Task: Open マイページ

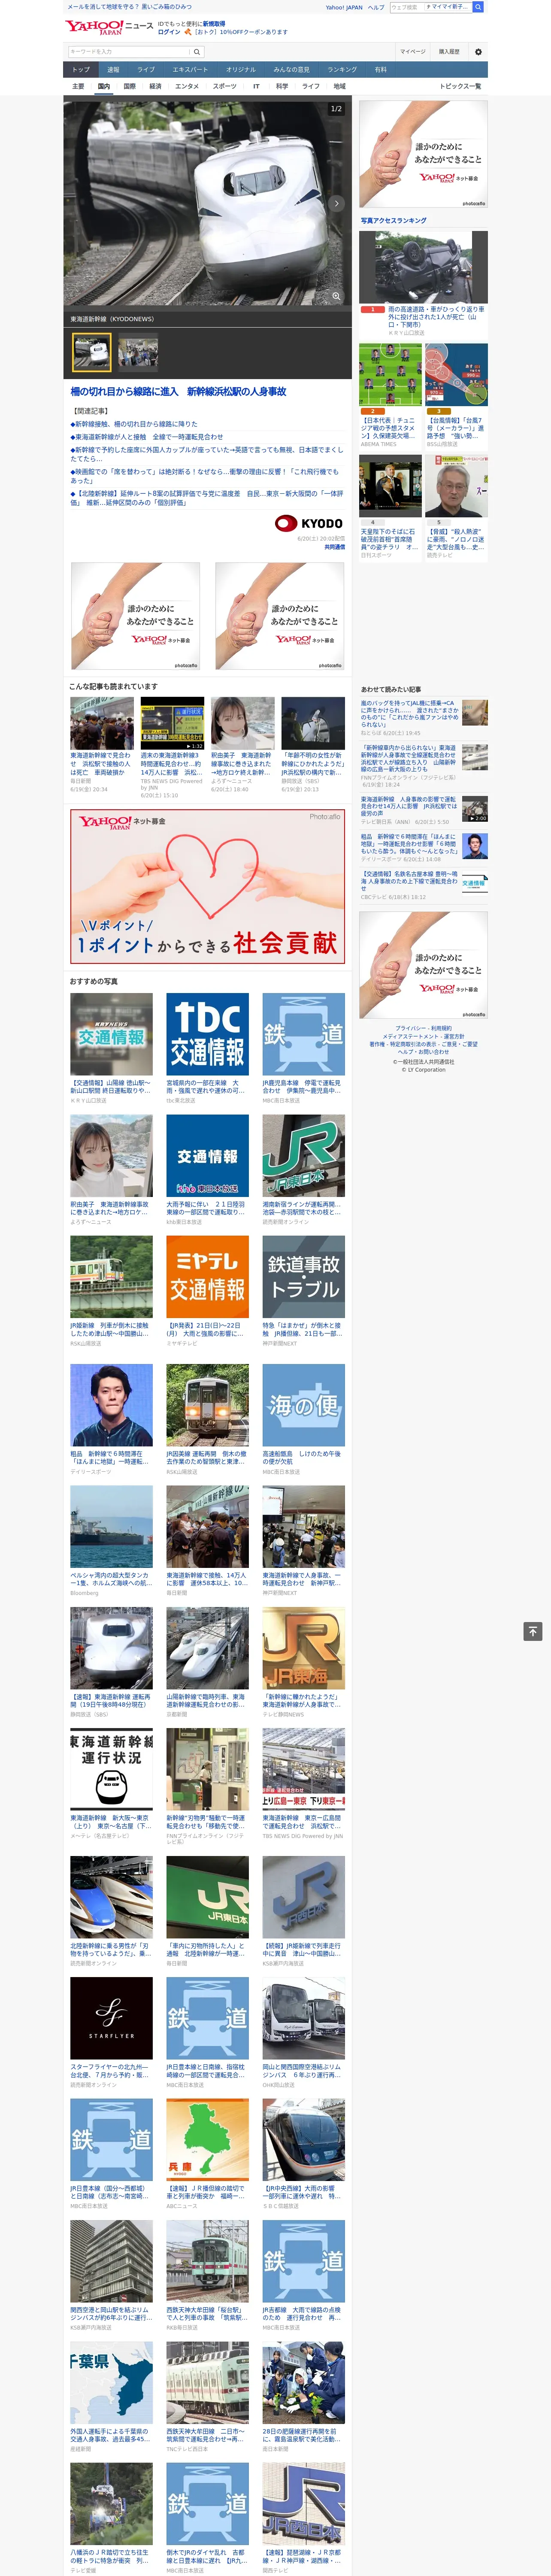Action: coord(413,52)
